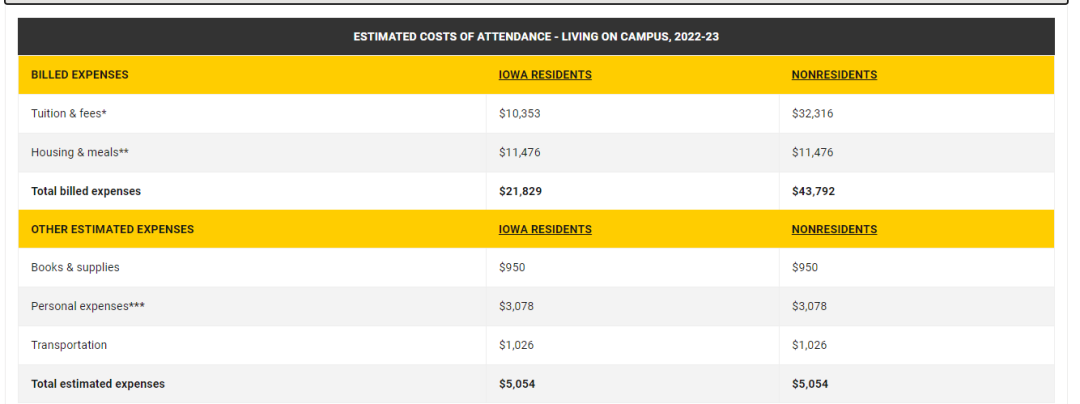1080x404 pixels.
Task: Click the Books & supplies row label
Action: [x=75, y=268]
